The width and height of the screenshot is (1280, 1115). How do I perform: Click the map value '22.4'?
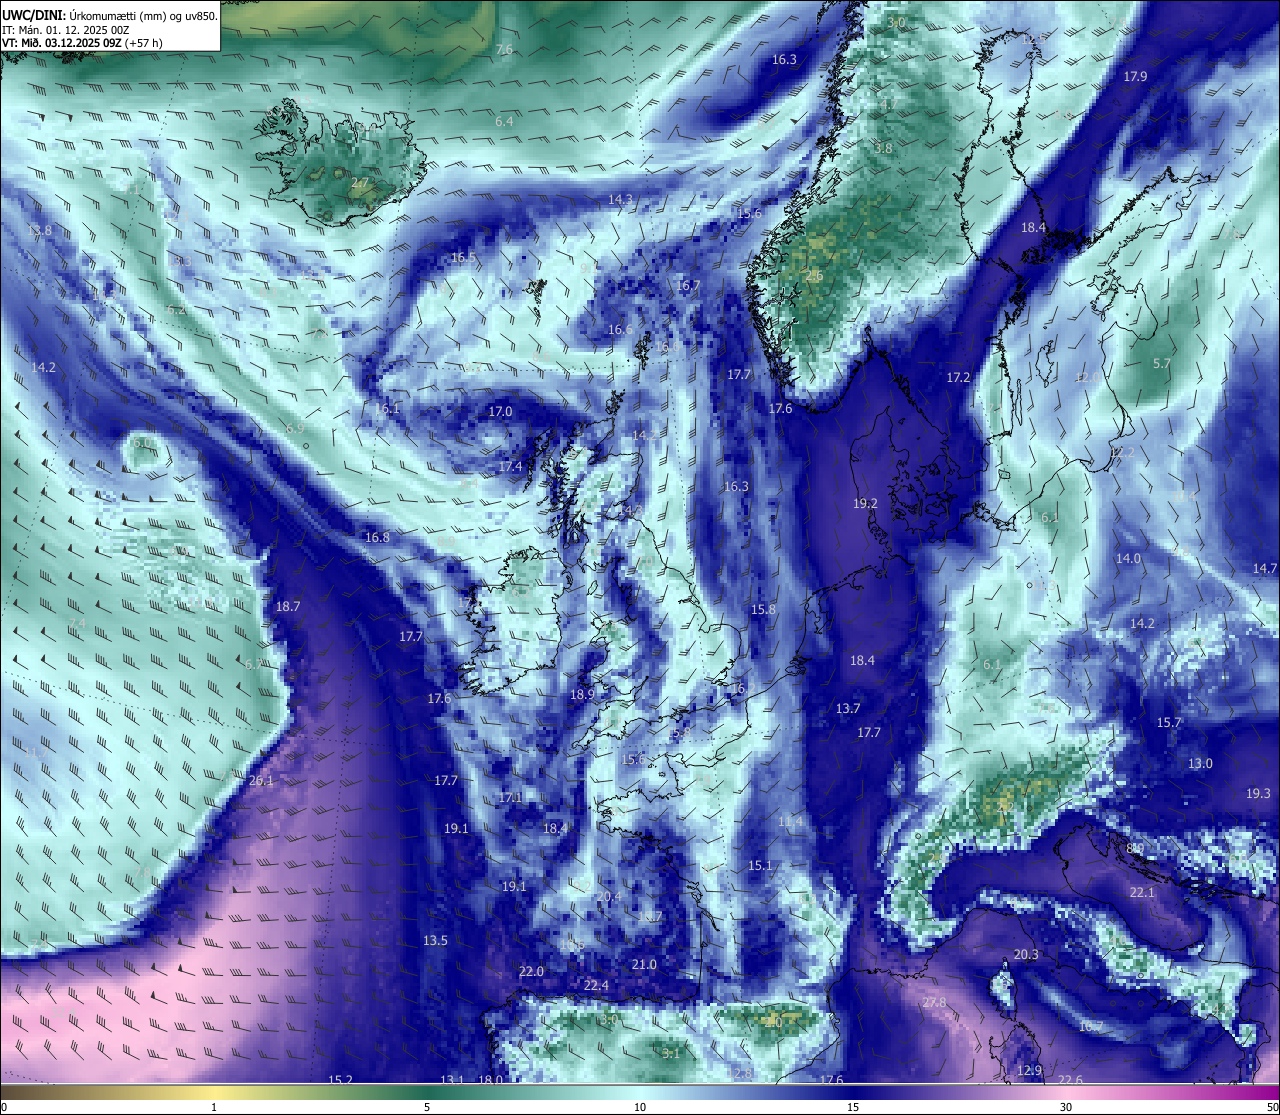coord(596,985)
